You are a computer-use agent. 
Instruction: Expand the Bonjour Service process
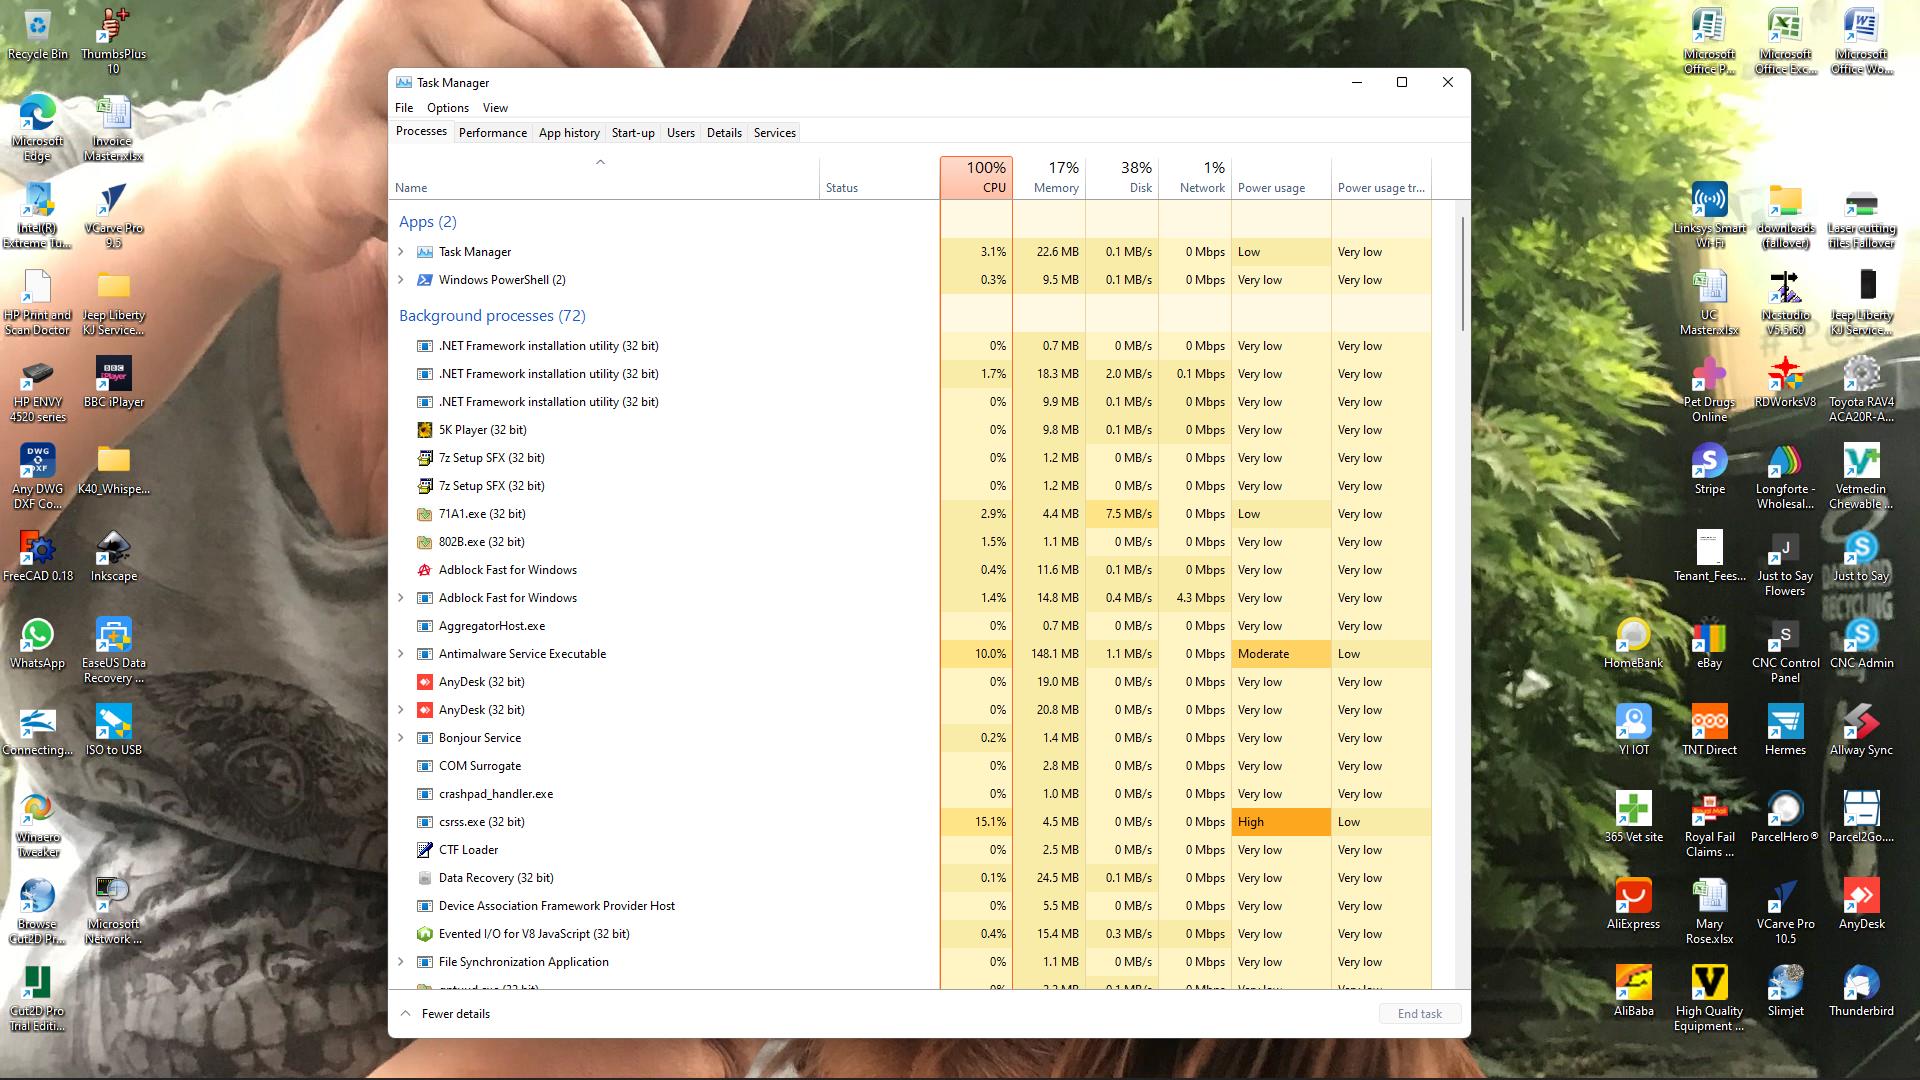(x=401, y=738)
